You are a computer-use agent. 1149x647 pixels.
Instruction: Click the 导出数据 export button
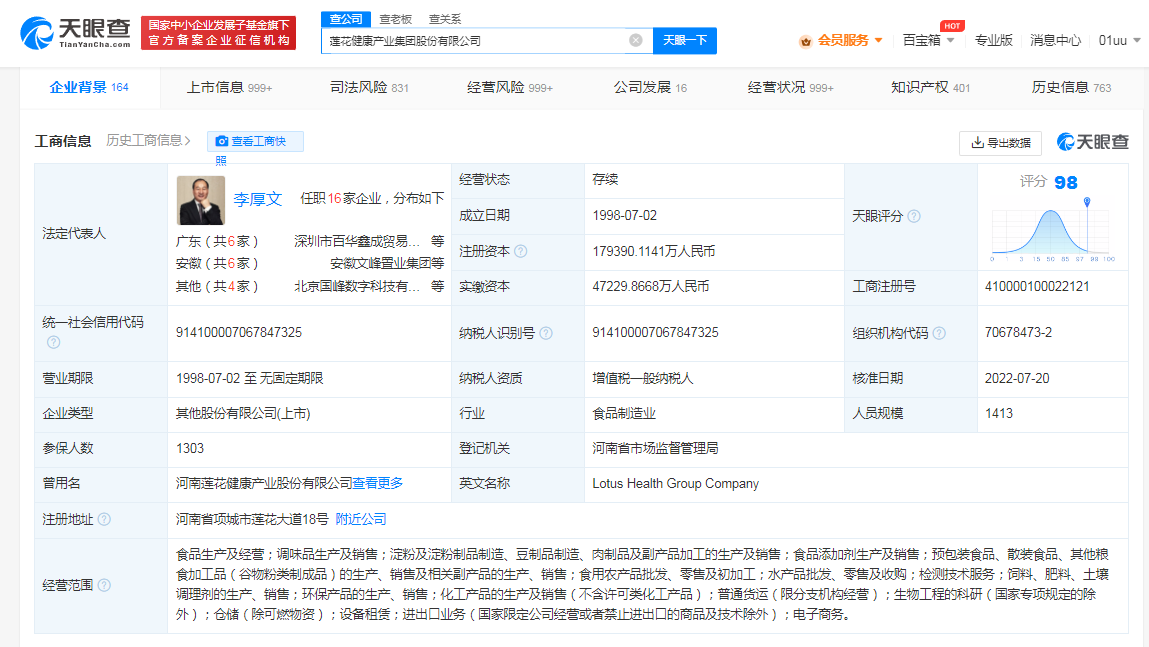(999, 143)
